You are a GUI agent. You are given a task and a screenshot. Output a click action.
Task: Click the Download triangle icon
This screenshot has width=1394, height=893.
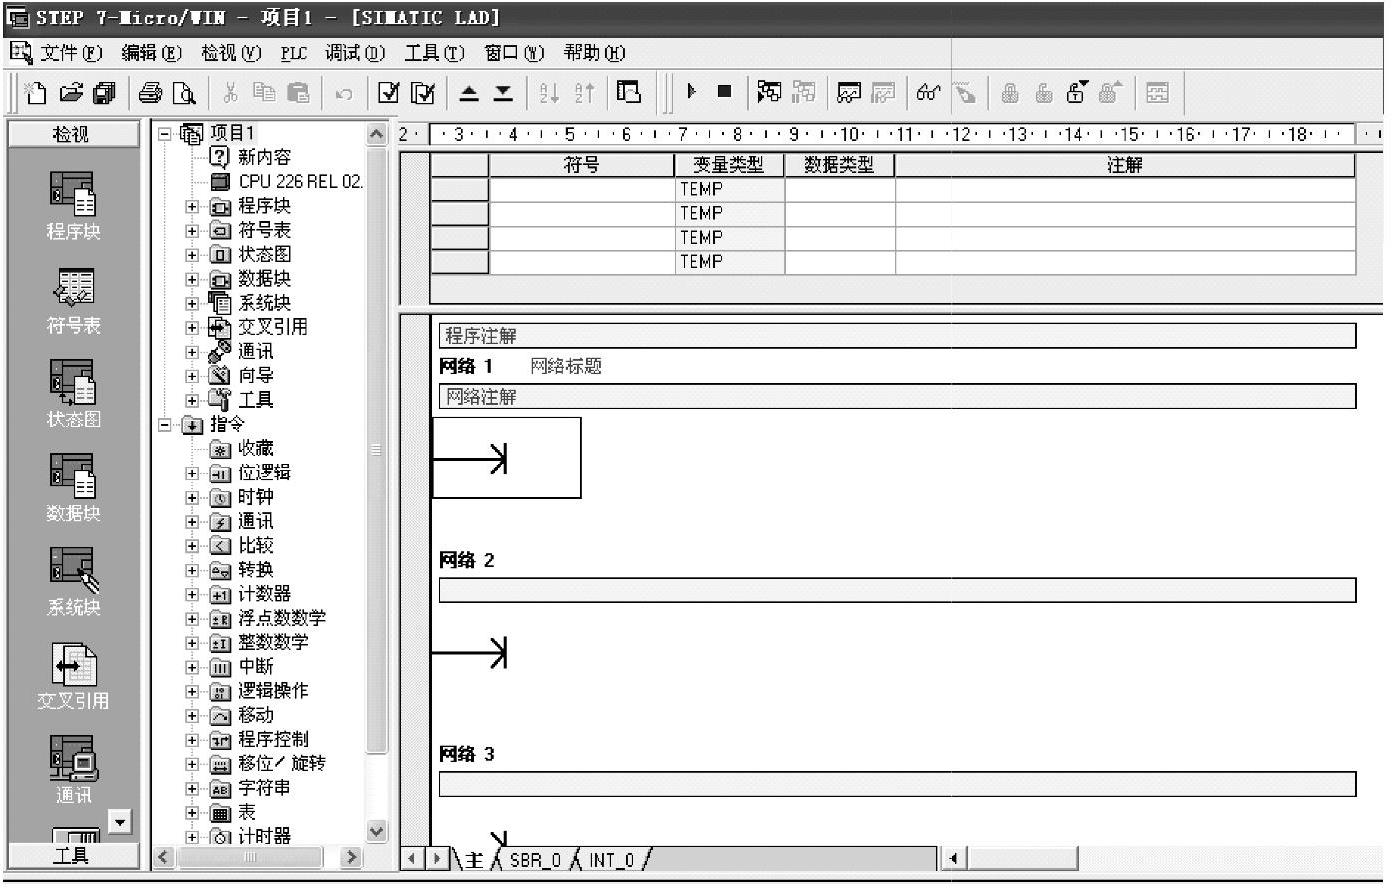click(503, 93)
